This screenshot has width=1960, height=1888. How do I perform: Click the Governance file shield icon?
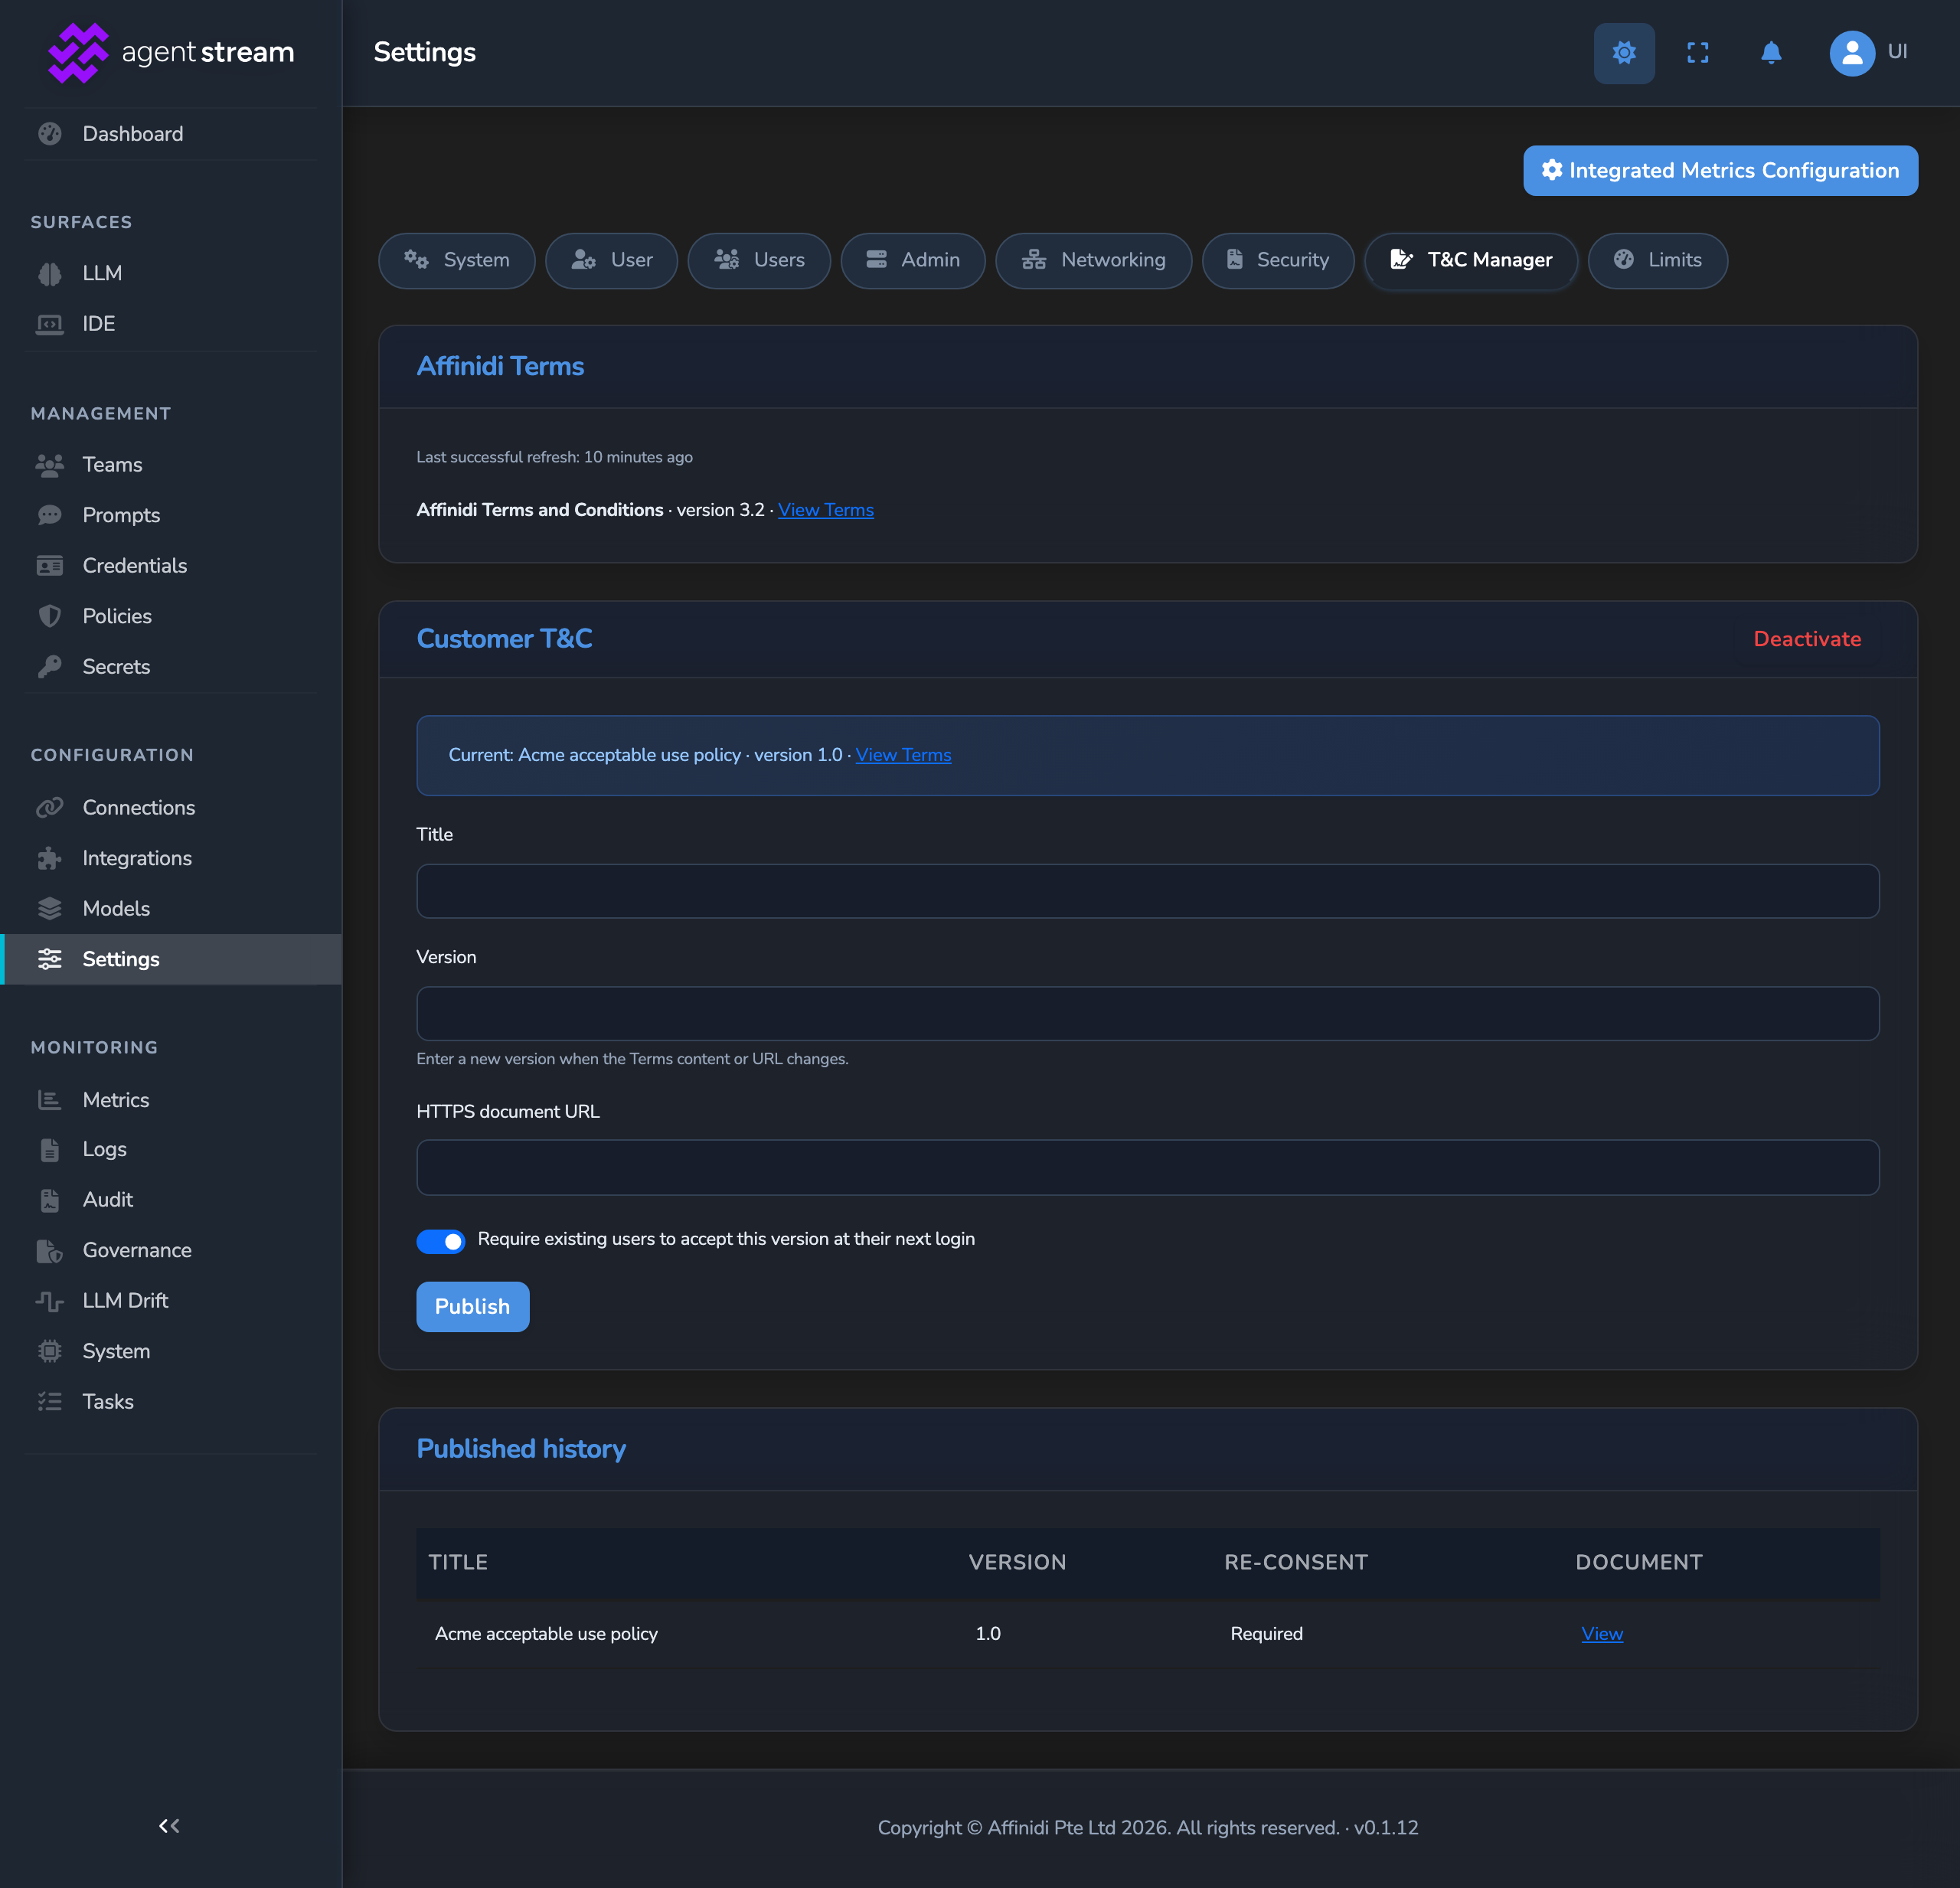click(x=50, y=1251)
